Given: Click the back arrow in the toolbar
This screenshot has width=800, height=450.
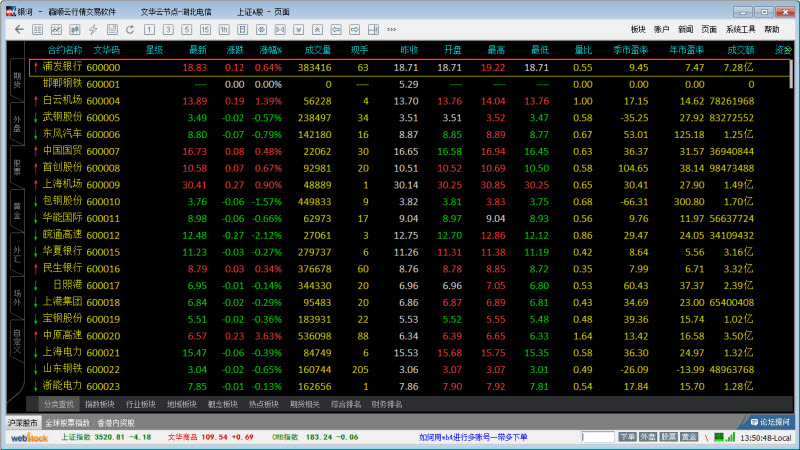Looking at the screenshot, I should pos(20,30).
